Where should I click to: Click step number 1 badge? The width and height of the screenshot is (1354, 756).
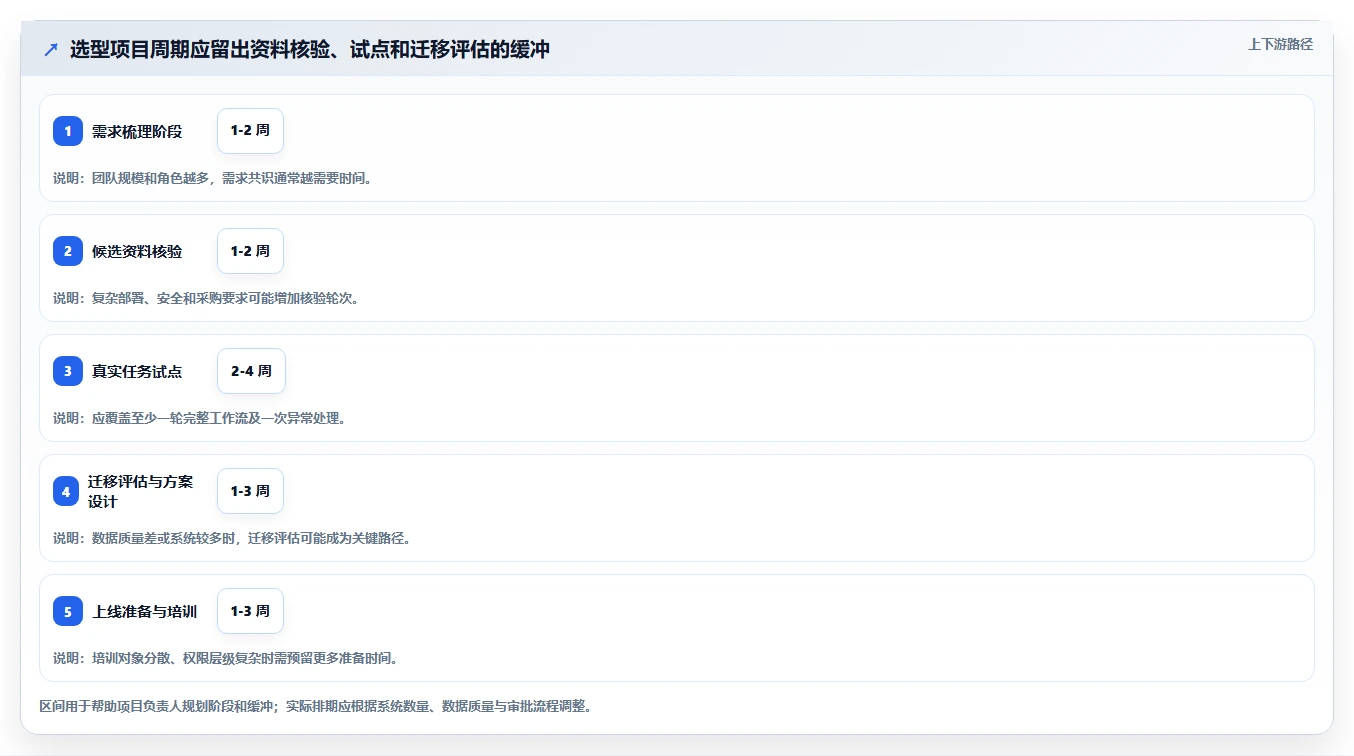68,131
